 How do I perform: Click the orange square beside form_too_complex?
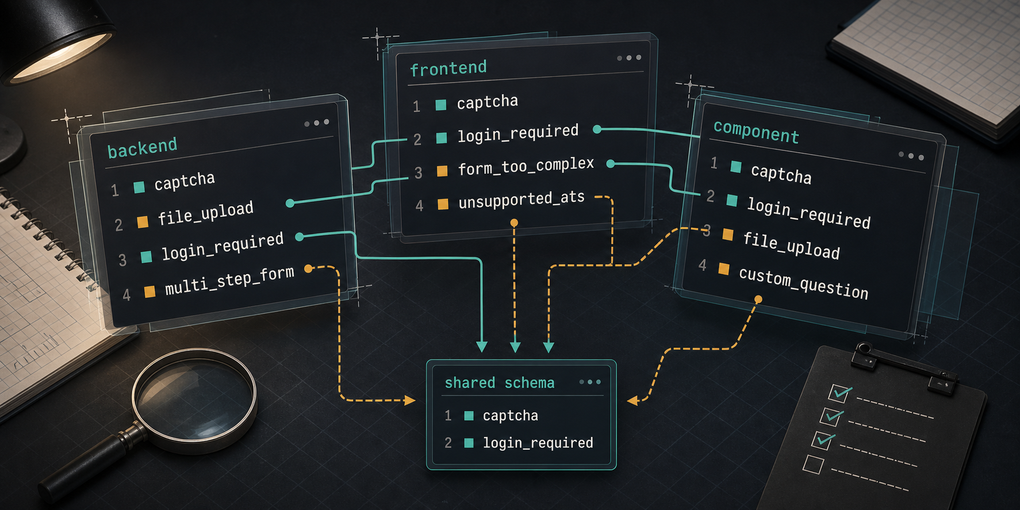pos(442,172)
